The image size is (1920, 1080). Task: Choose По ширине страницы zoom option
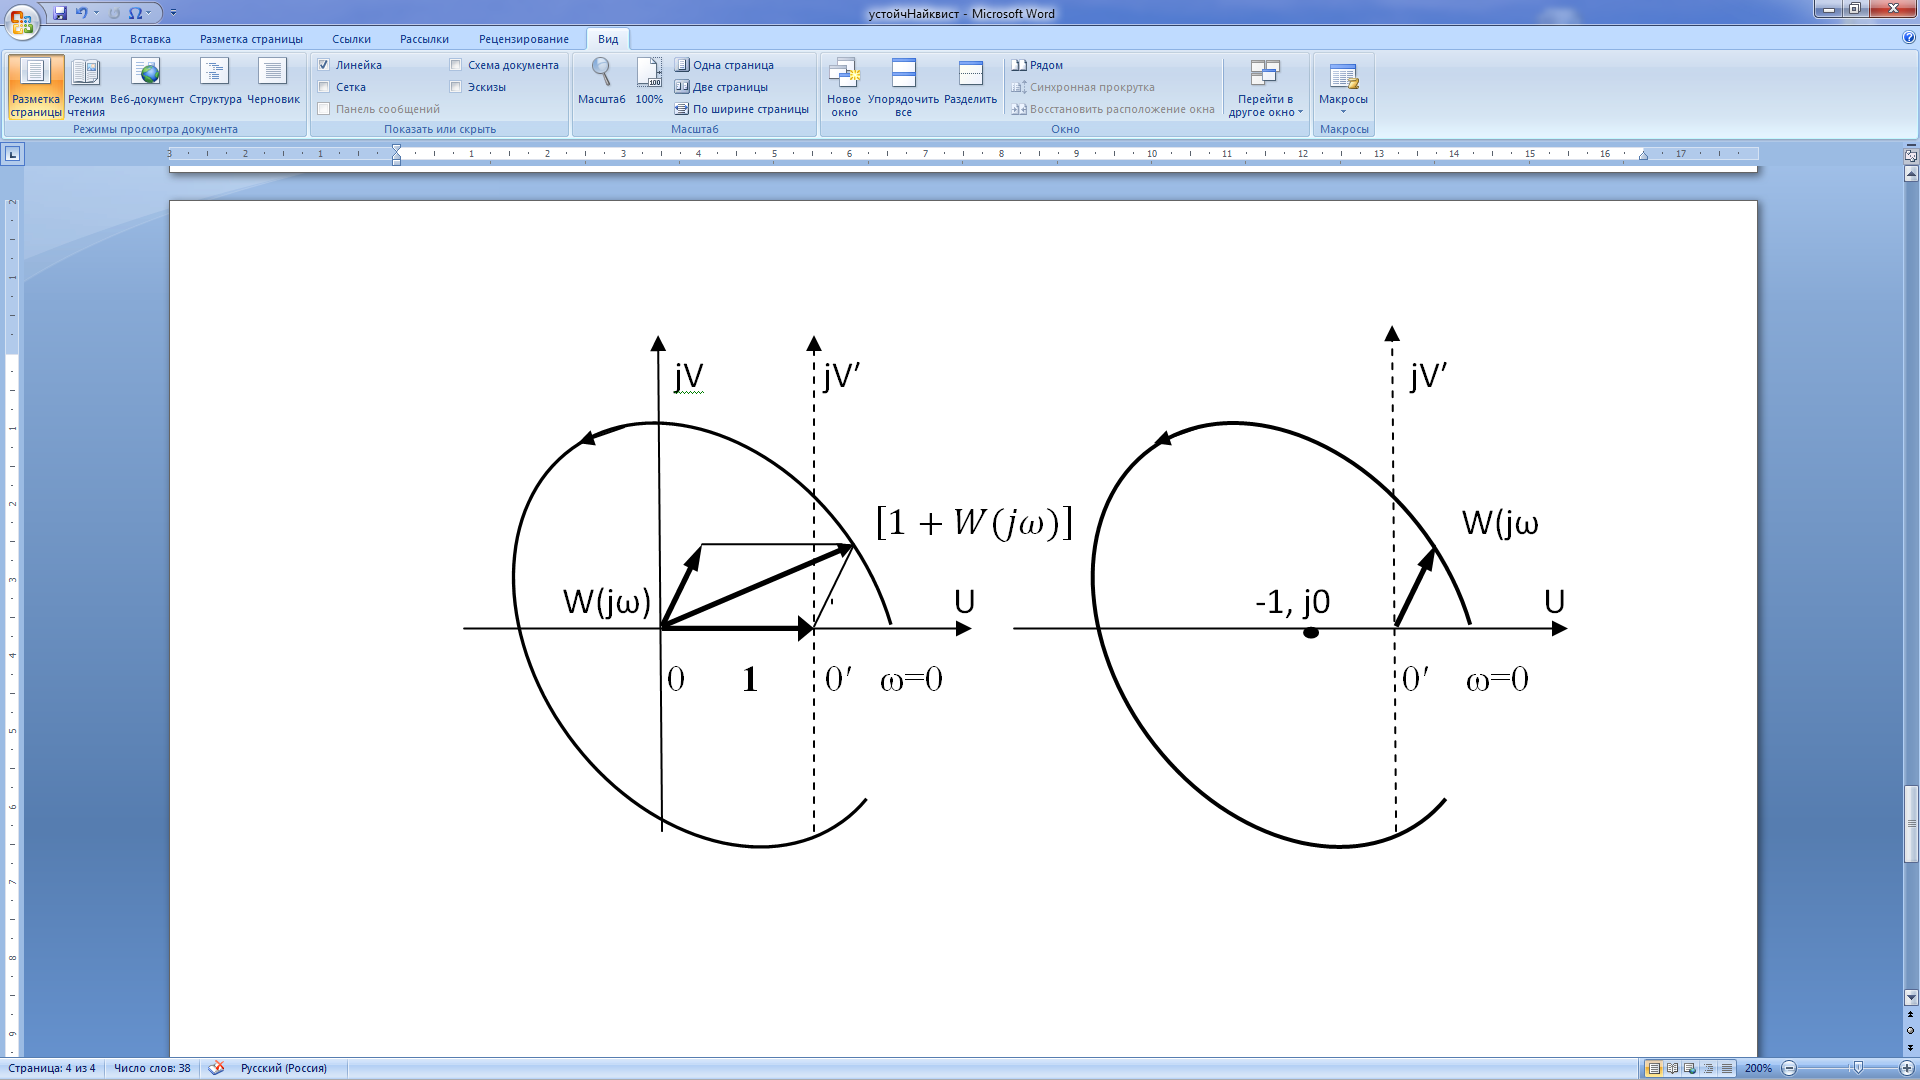point(741,109)
